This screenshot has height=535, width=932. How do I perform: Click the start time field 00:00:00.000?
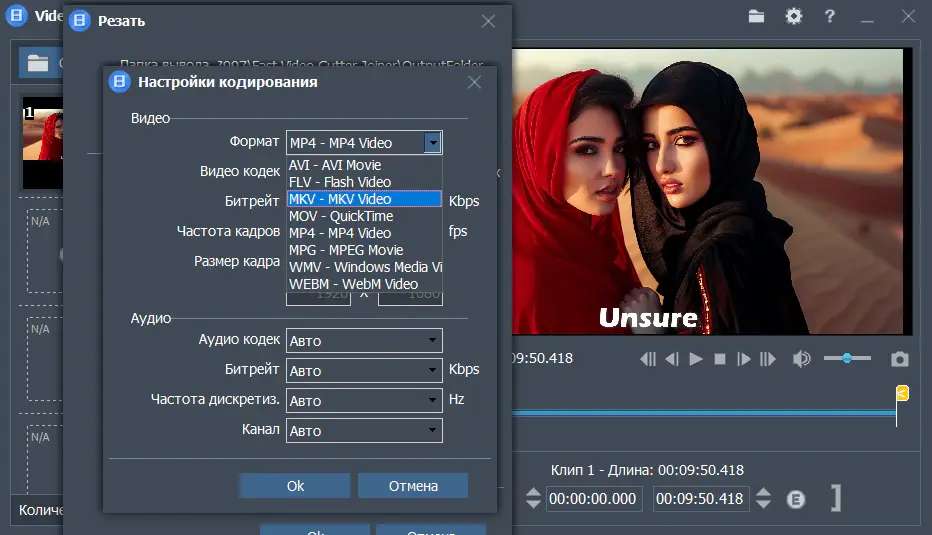[x=593, y=499]
